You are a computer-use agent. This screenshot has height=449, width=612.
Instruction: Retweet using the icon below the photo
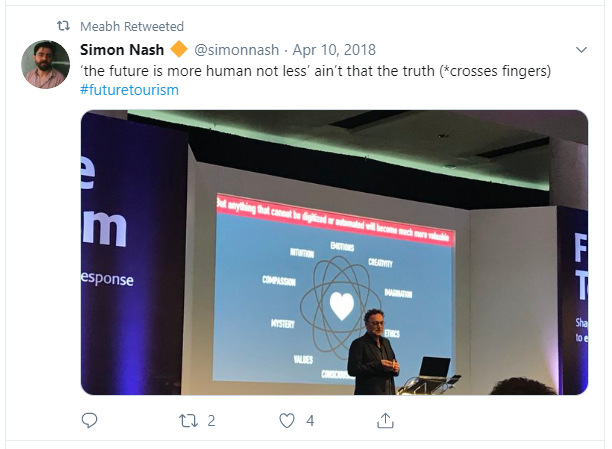[187, 421]
